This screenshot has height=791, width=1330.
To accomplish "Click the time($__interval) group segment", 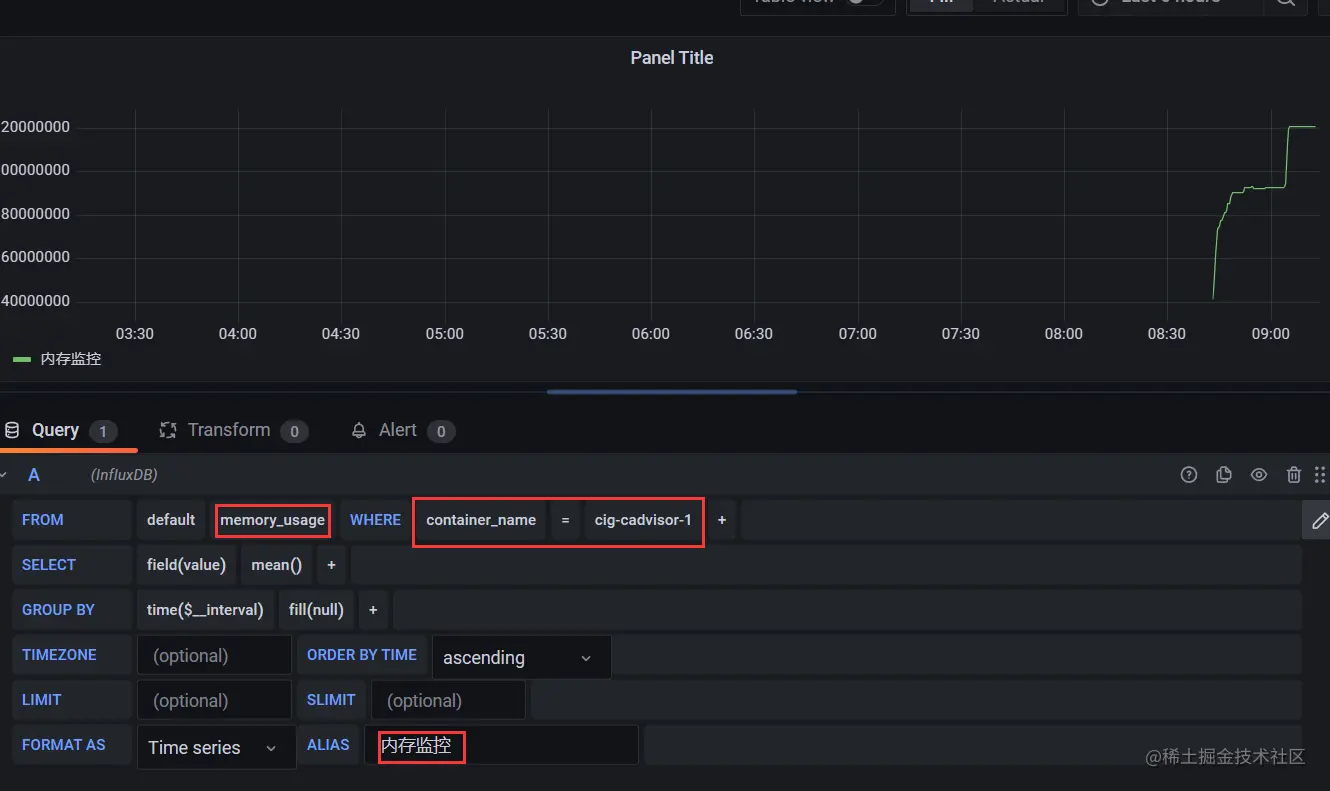I will [205, 610].
